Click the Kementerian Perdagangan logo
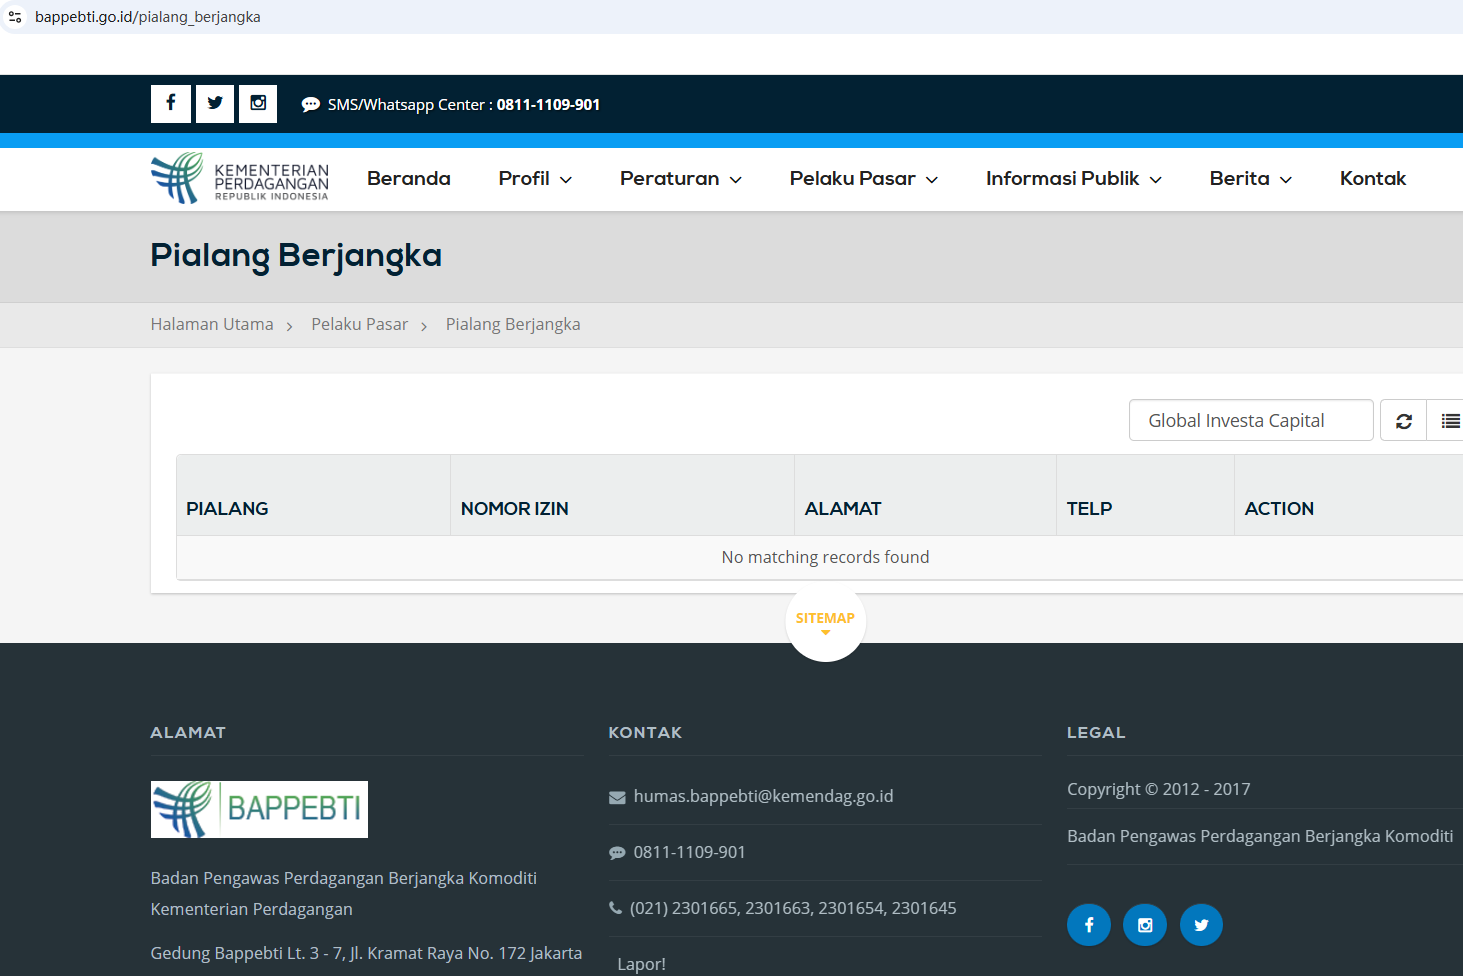1463x976 pixels. [240, 179]
